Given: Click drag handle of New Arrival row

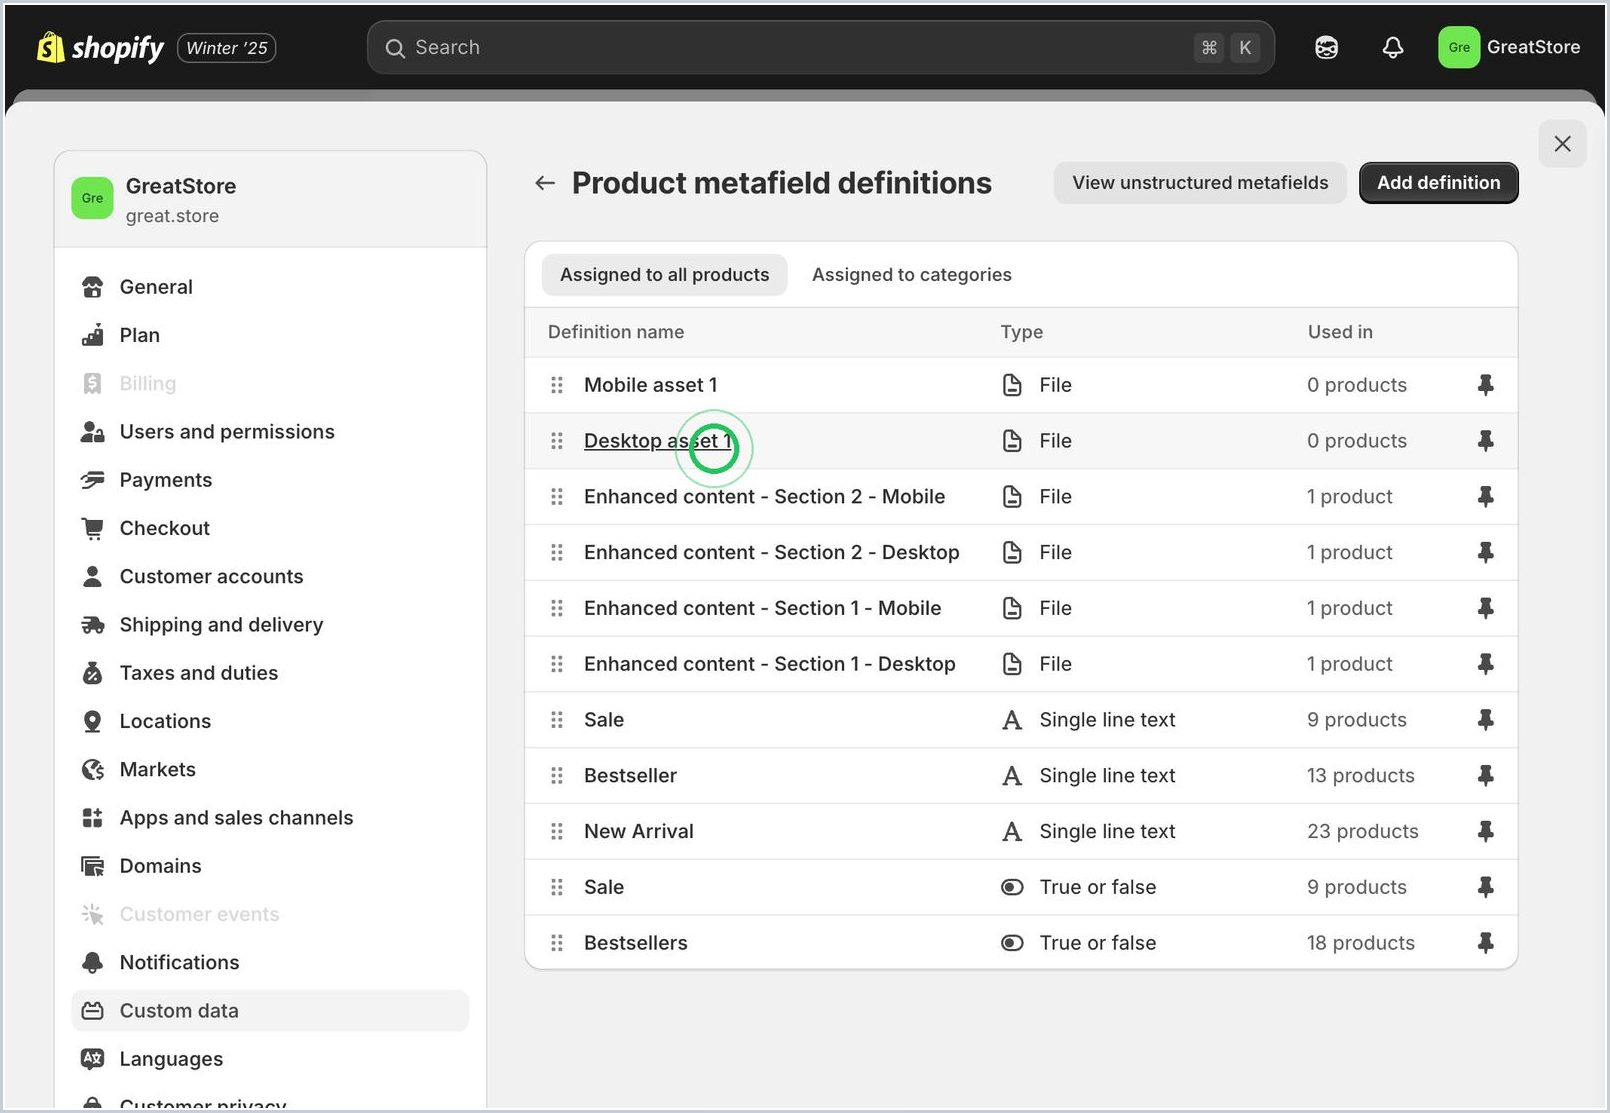Looking at the screenshot, I should coord(557,832).
